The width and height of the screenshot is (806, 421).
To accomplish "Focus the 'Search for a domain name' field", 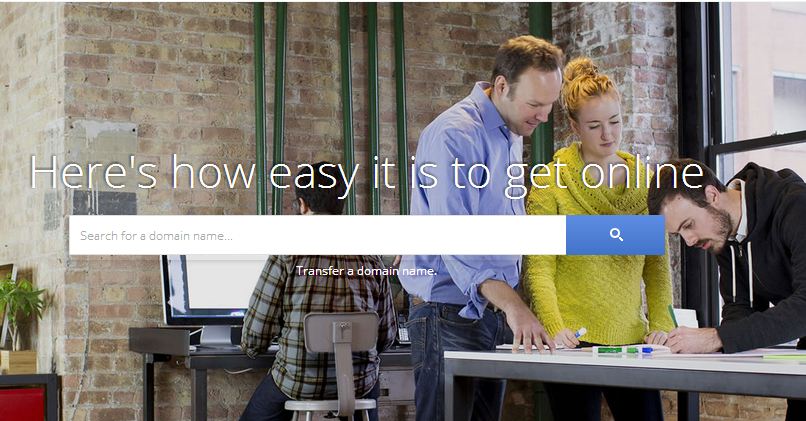I will point(318,235).
